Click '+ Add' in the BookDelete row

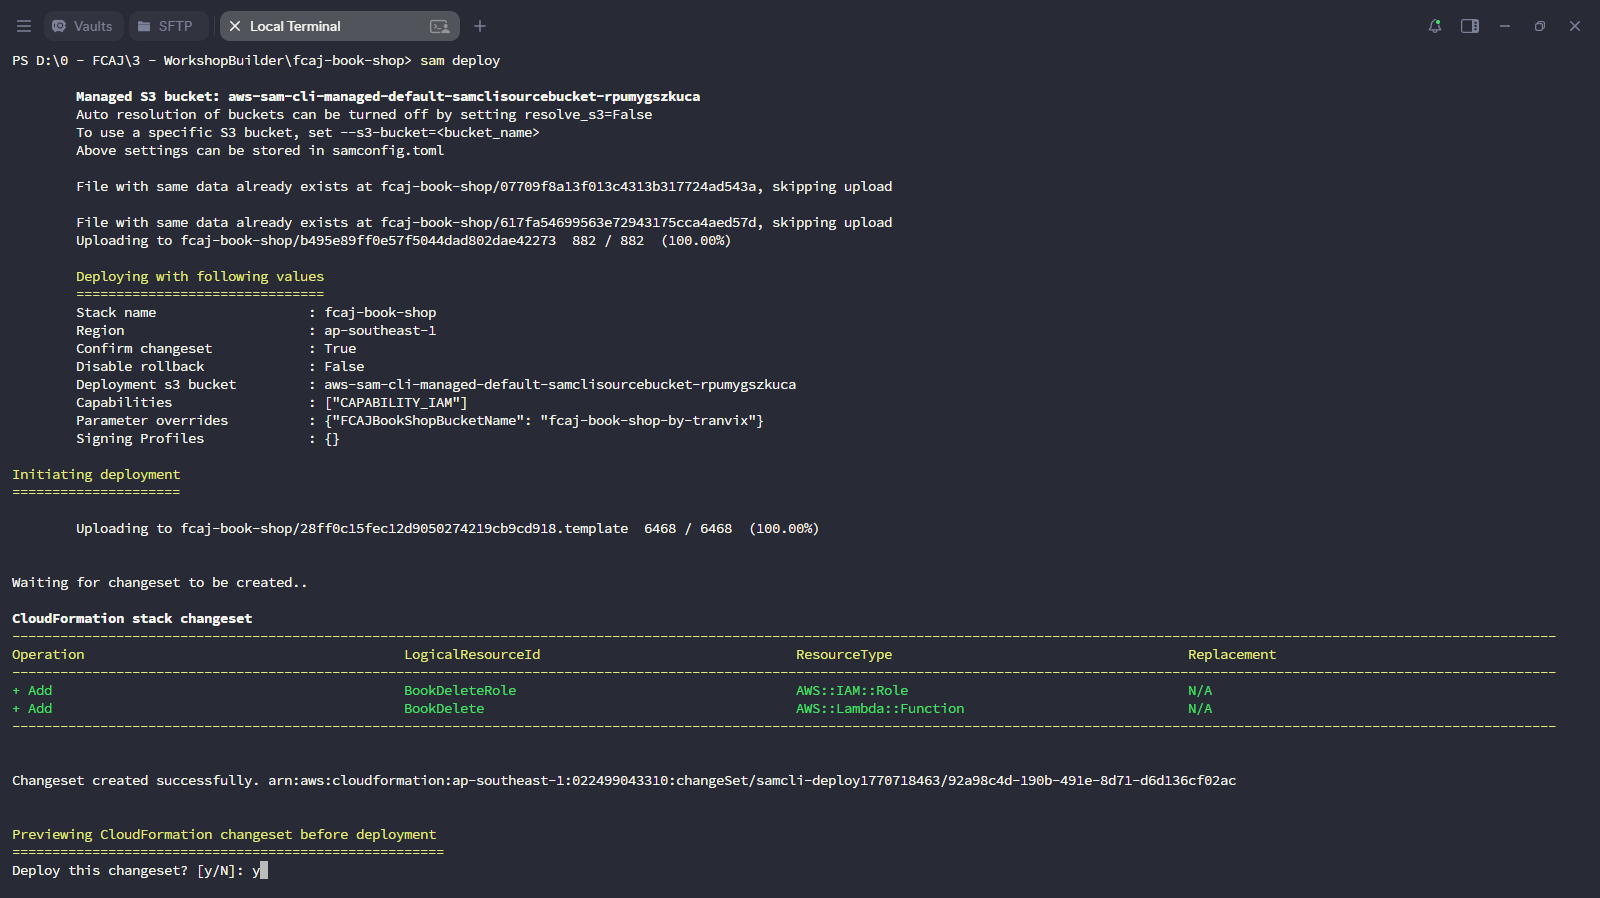pos(32,709)
